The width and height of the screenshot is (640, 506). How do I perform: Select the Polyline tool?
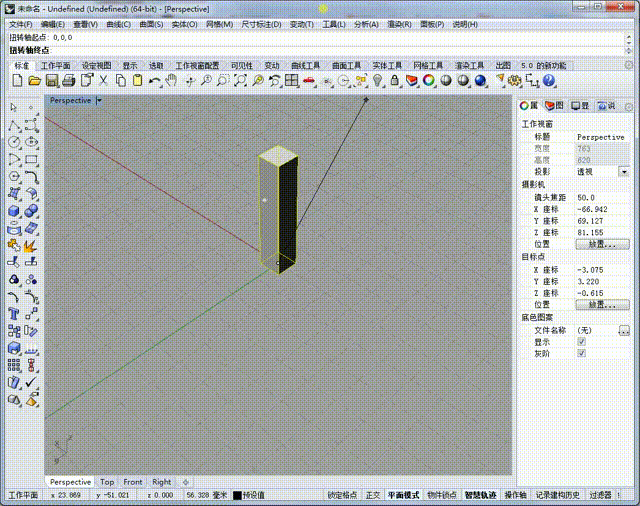point(14,125)
